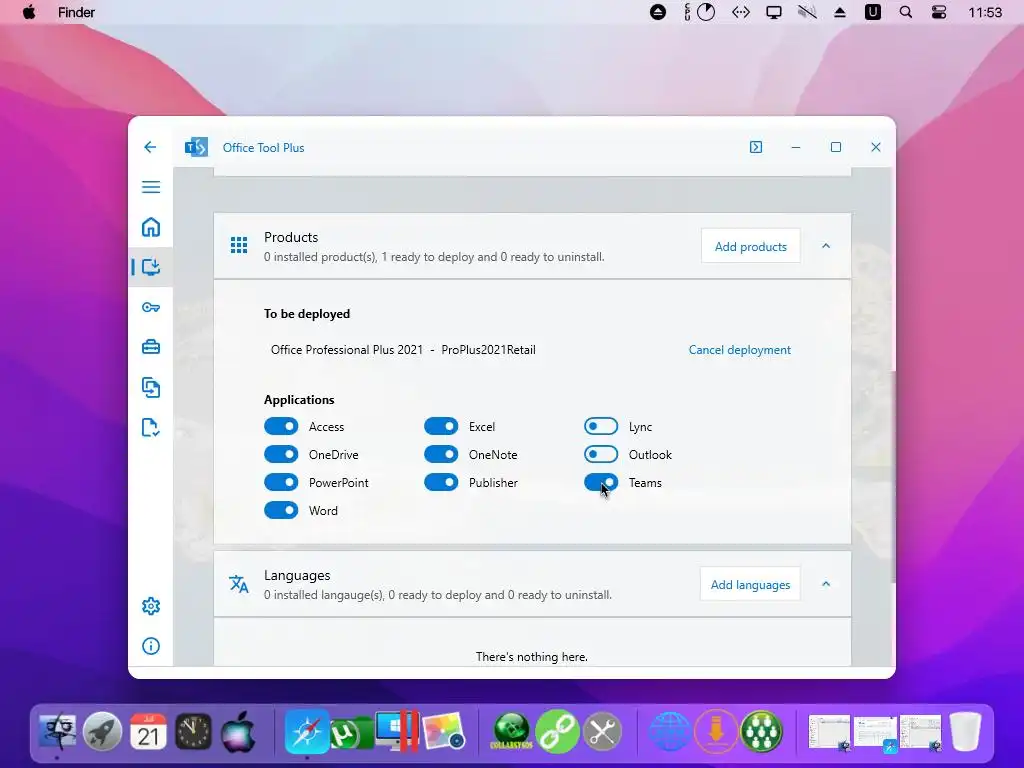Click the display icon in menu bar
Viewport: 1024px width, 768px height.
tap(774, 12)
